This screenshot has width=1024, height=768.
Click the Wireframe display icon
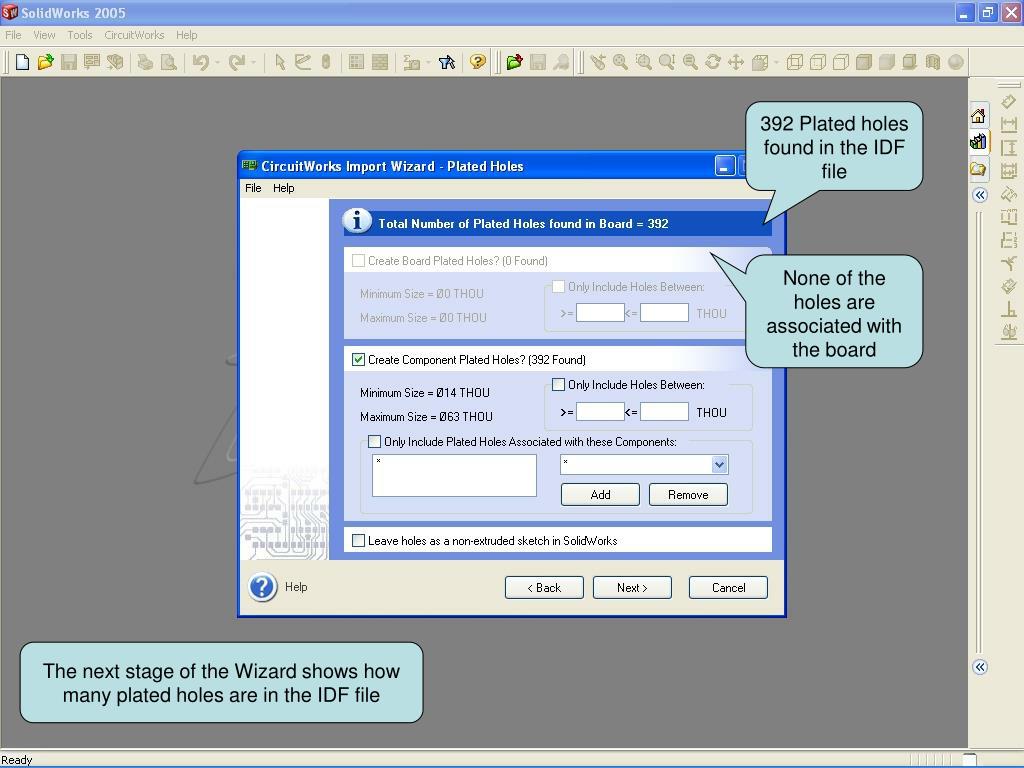[795, 62]
